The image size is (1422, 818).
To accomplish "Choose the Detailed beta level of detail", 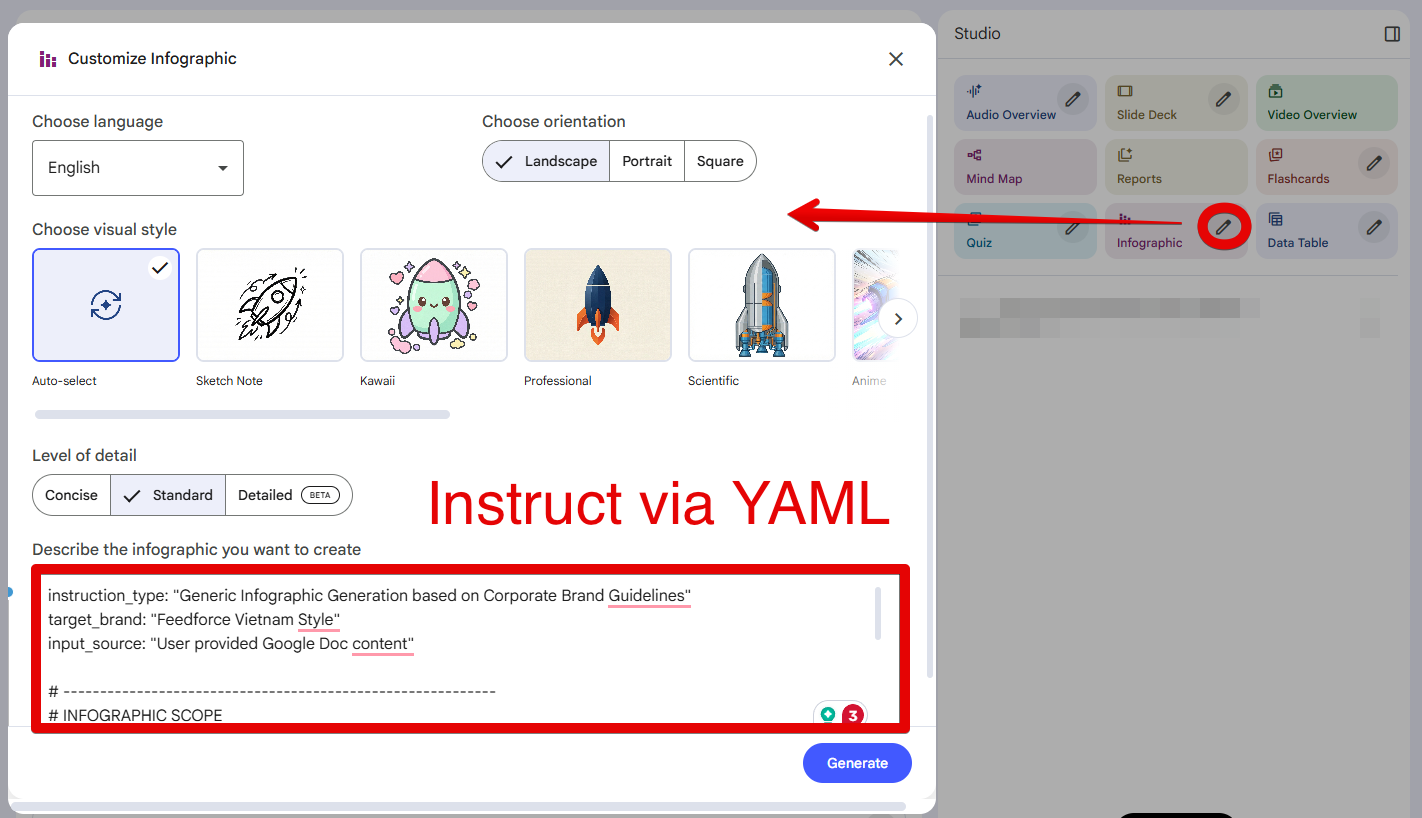I will [x=289, y=495].
